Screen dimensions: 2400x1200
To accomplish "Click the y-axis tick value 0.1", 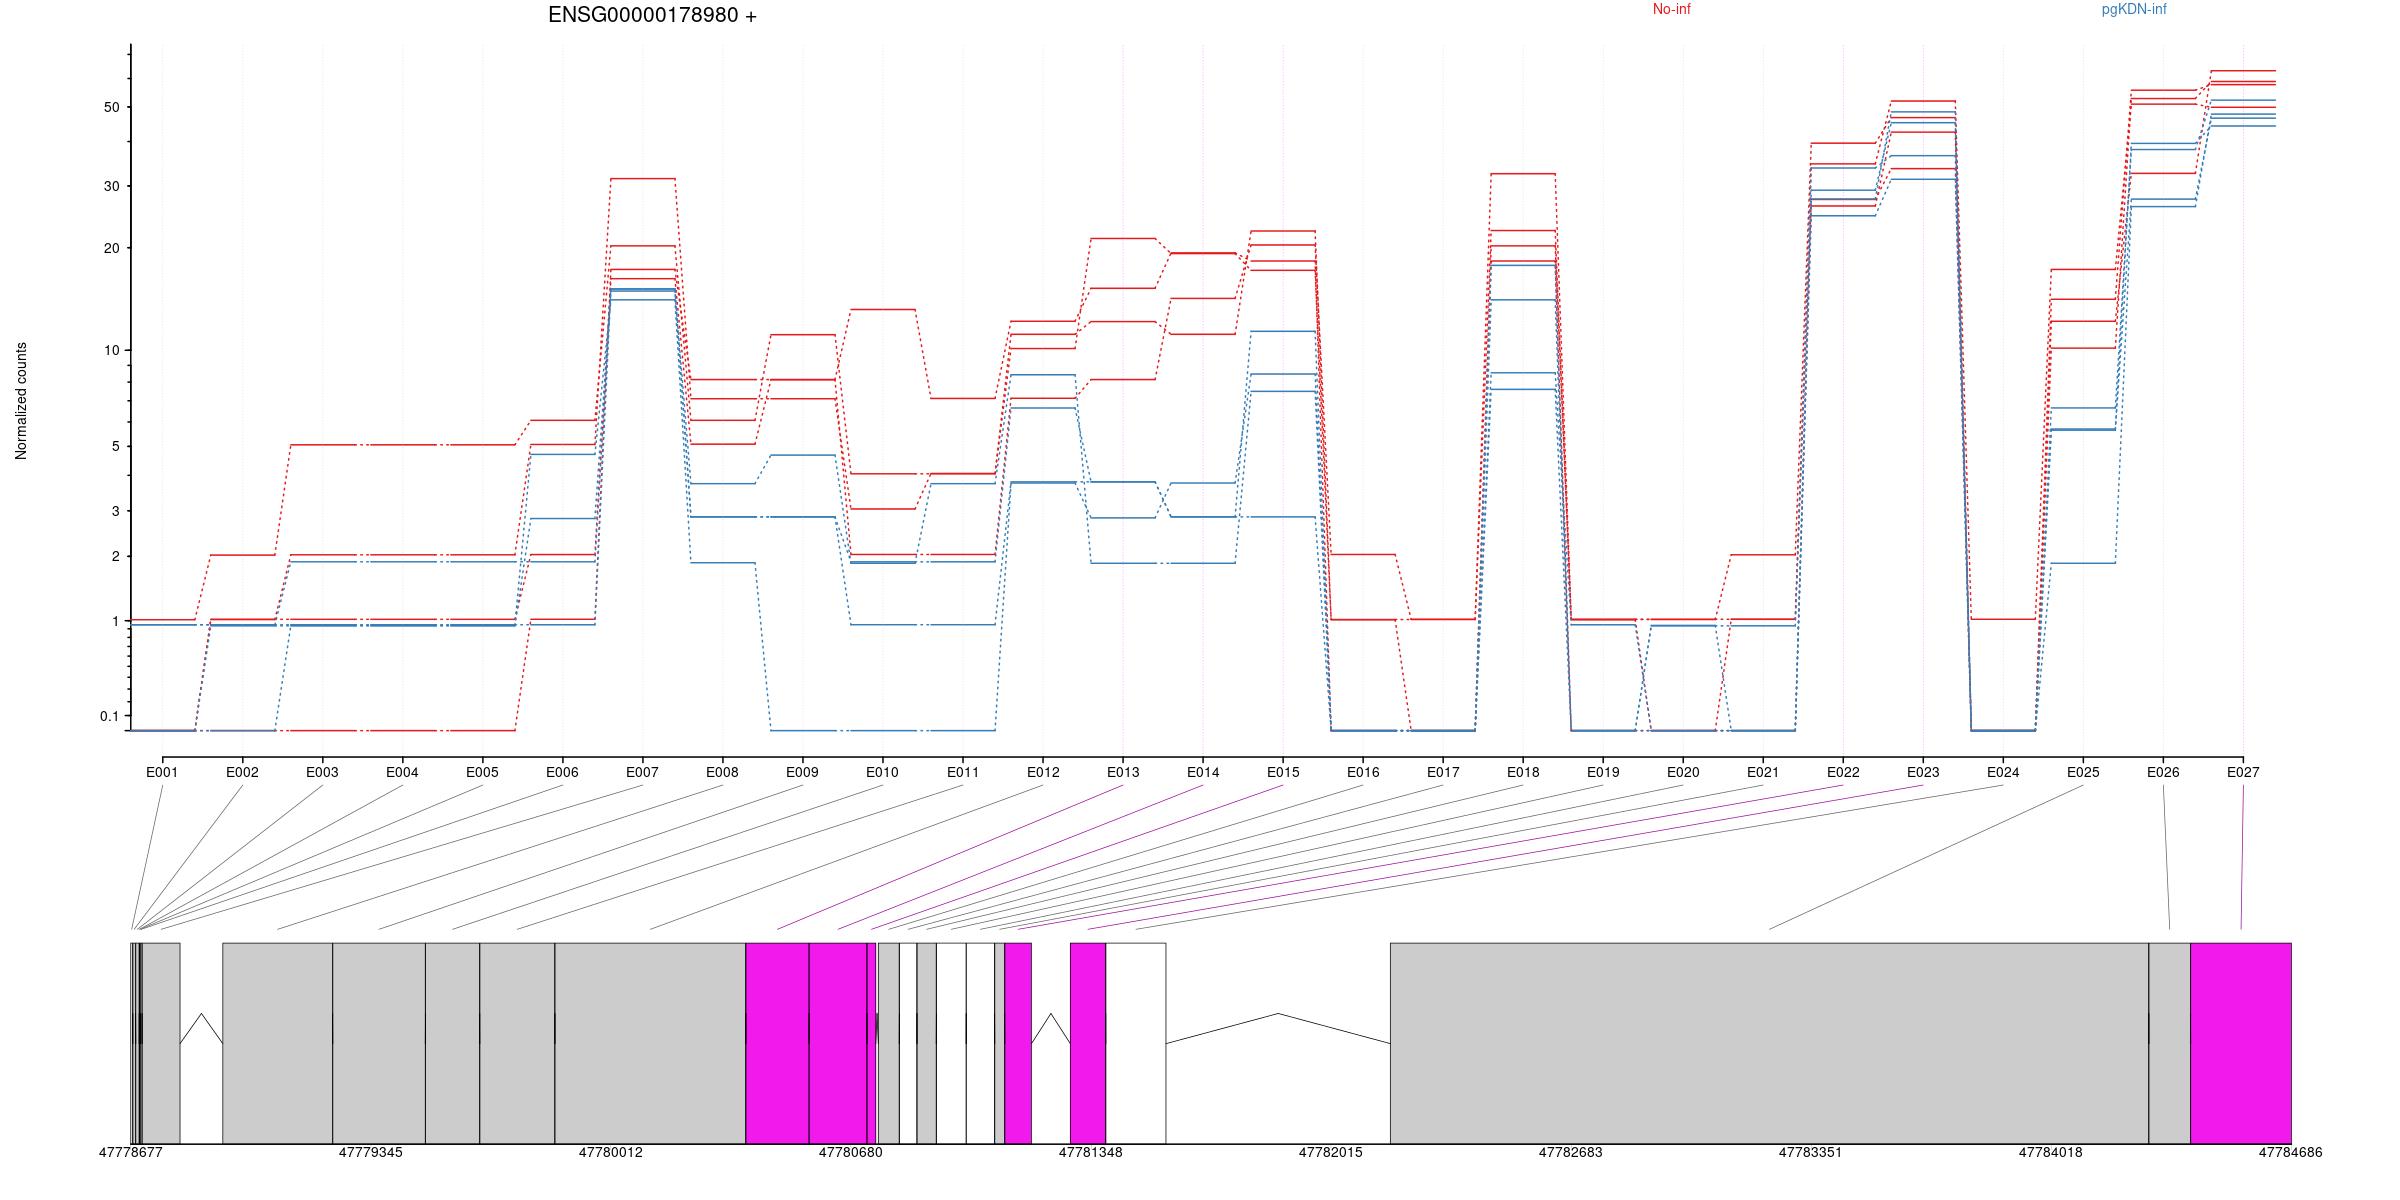I will pyautogui.click(x=109, y=716).
